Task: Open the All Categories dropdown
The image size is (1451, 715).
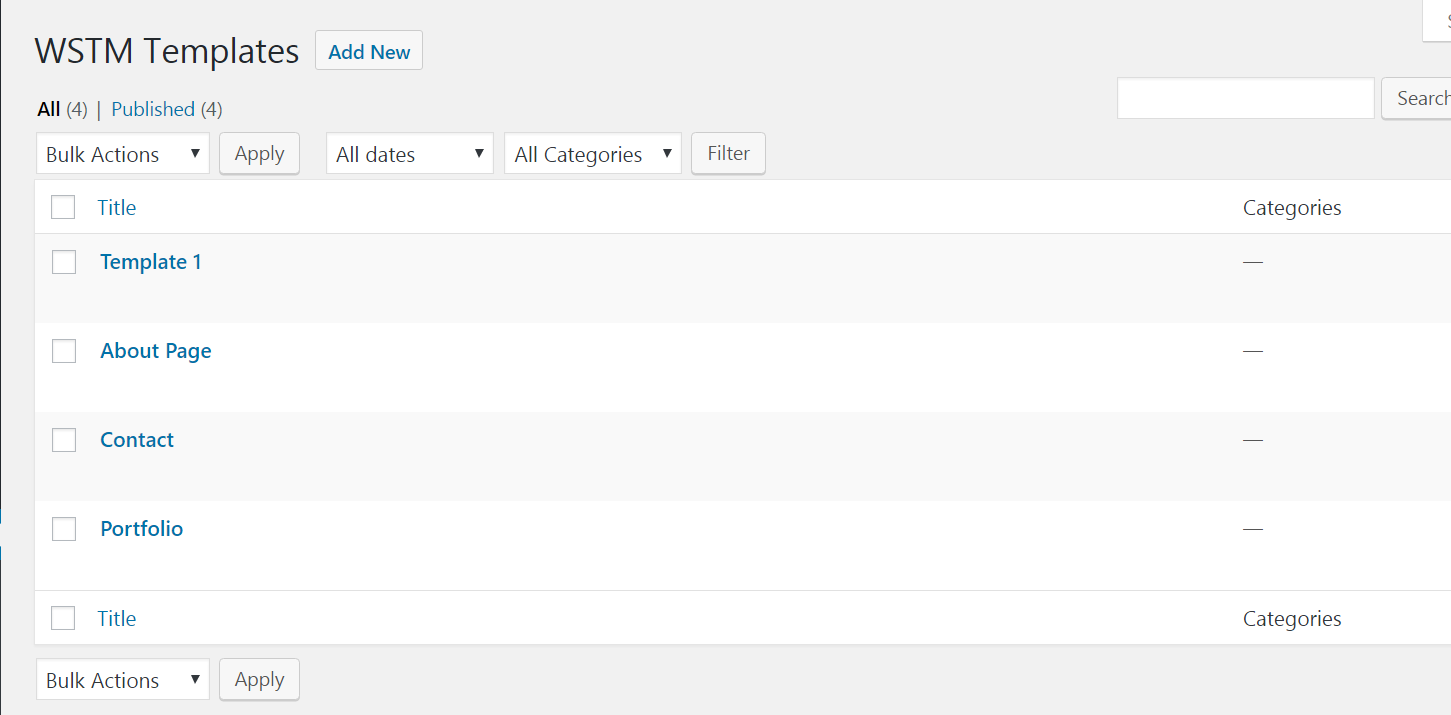Action: point(593,154)
